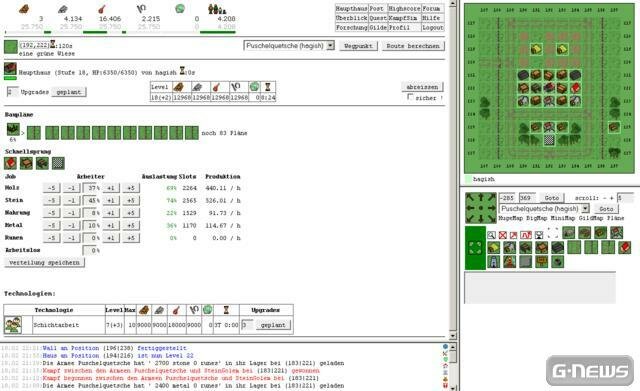This screenshot has width=640, height=391.
Task: Switch to MiniMap view
Action: [563, 218]
